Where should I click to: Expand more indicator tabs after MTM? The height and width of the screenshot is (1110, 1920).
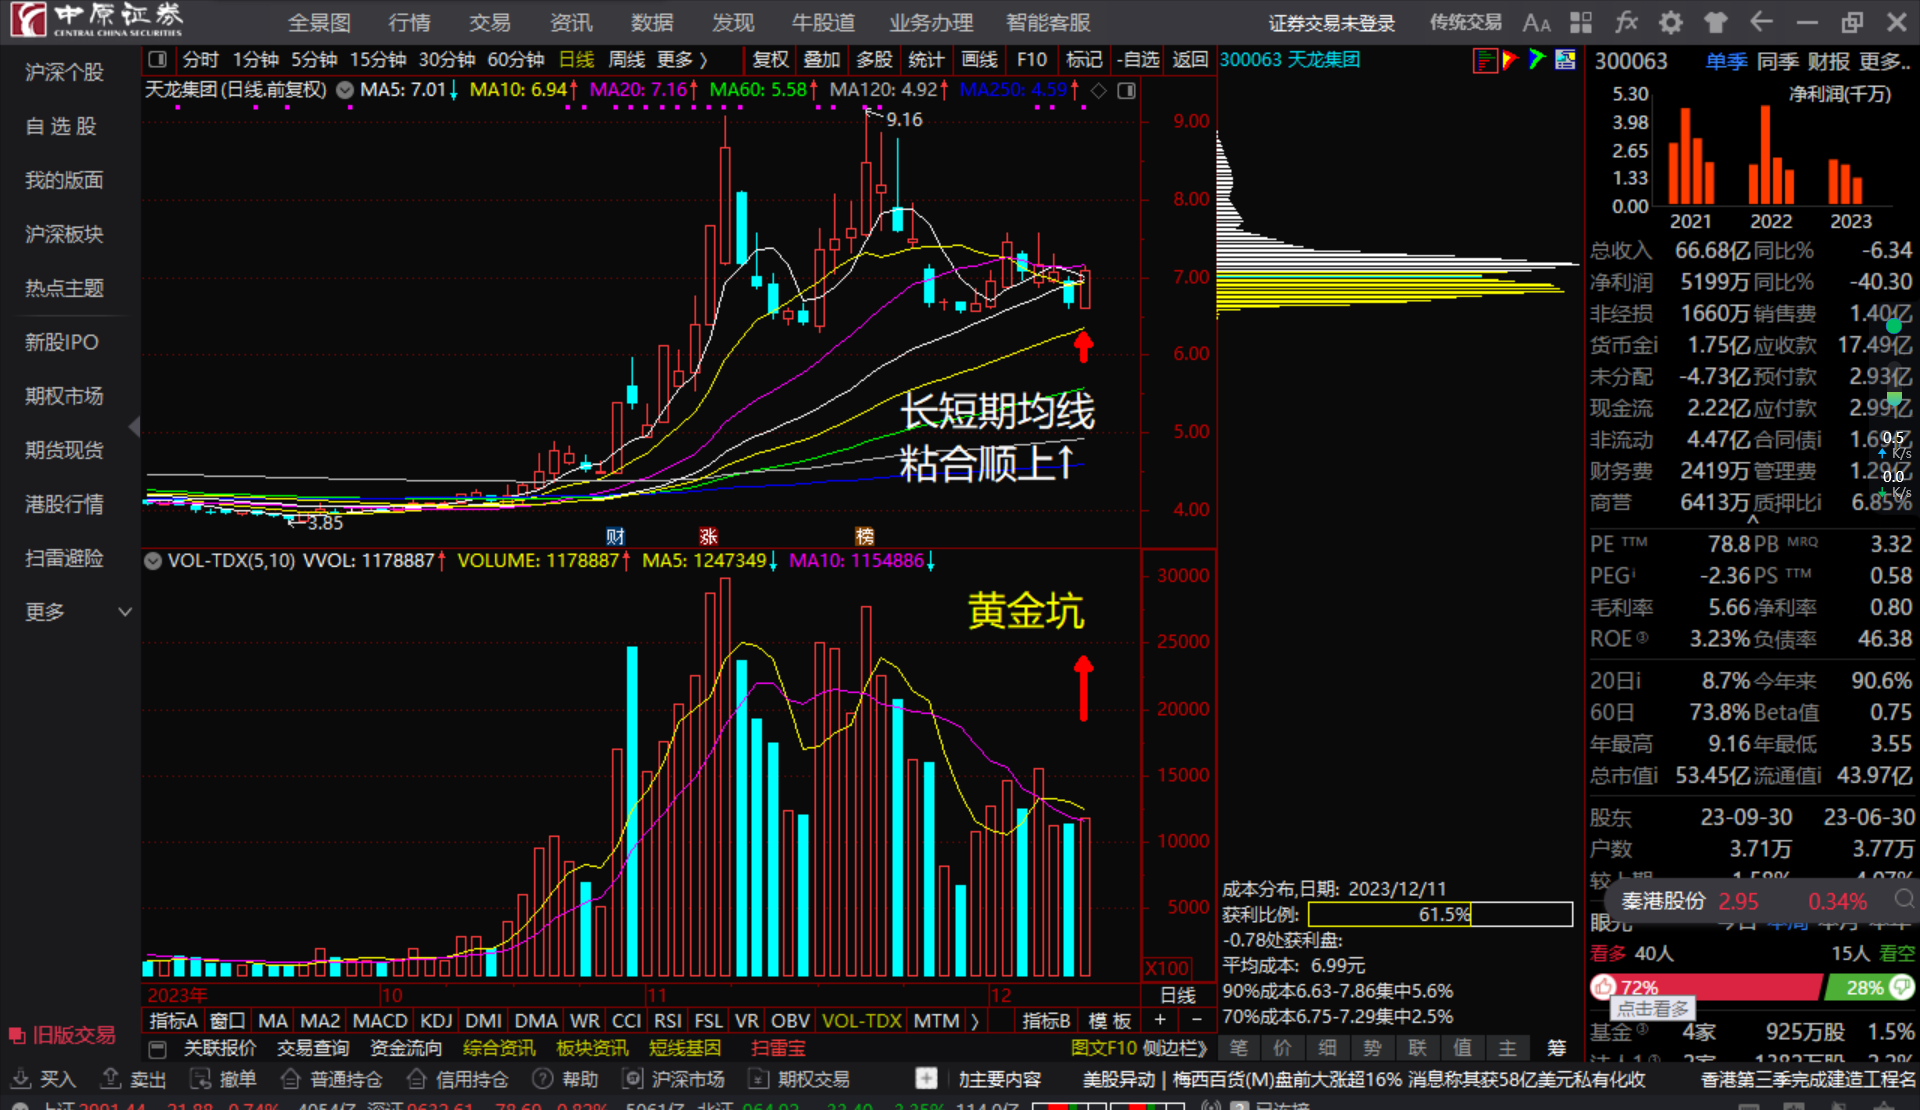pyautogui.click(x=974, y=1021)
